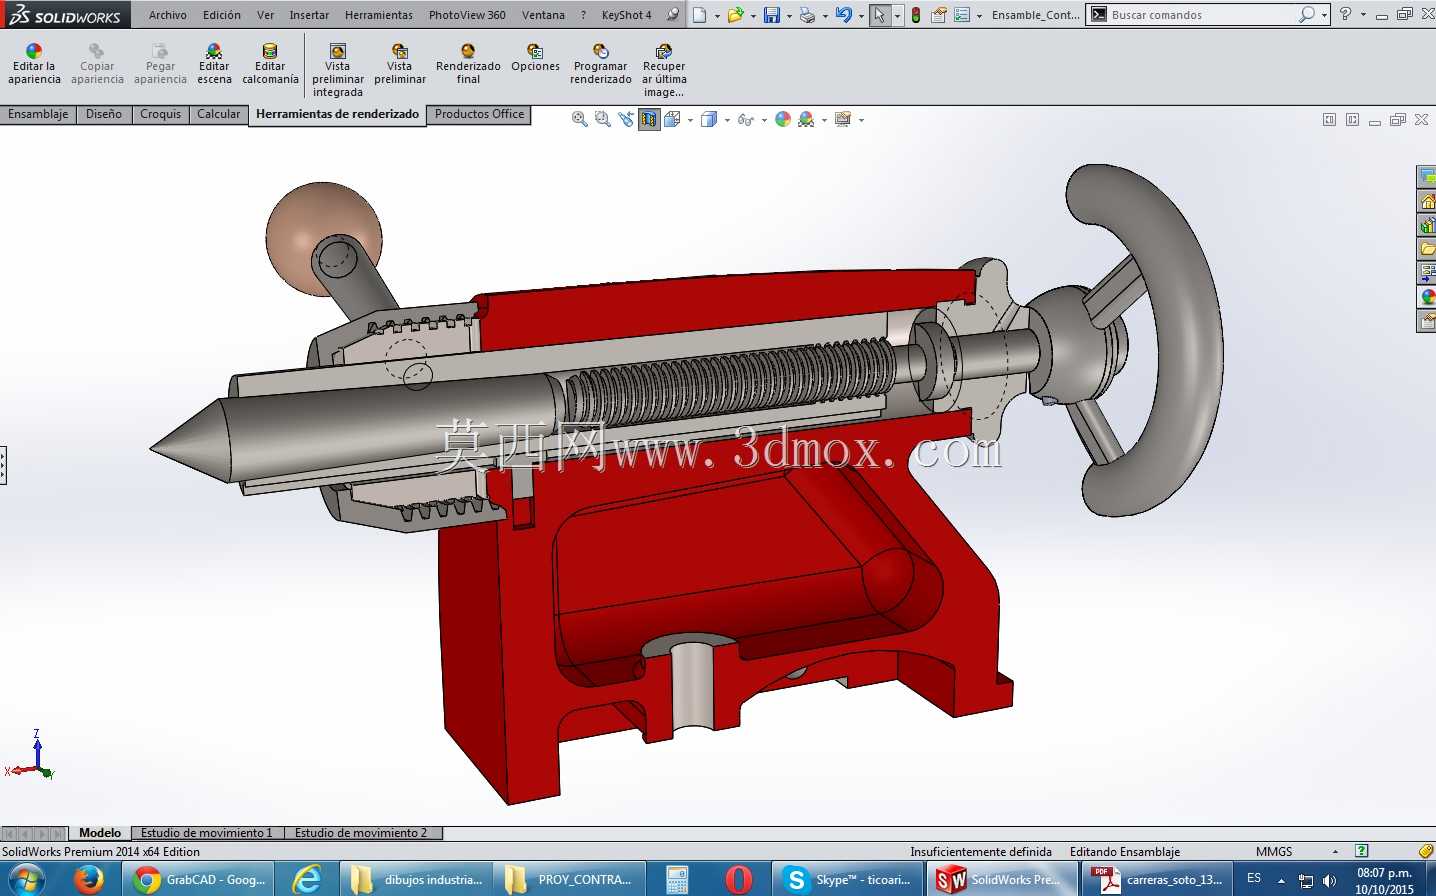This screenshot has height=896, width=1436.
Task: Open the PhotoView 360 menu
Action: 467,15
